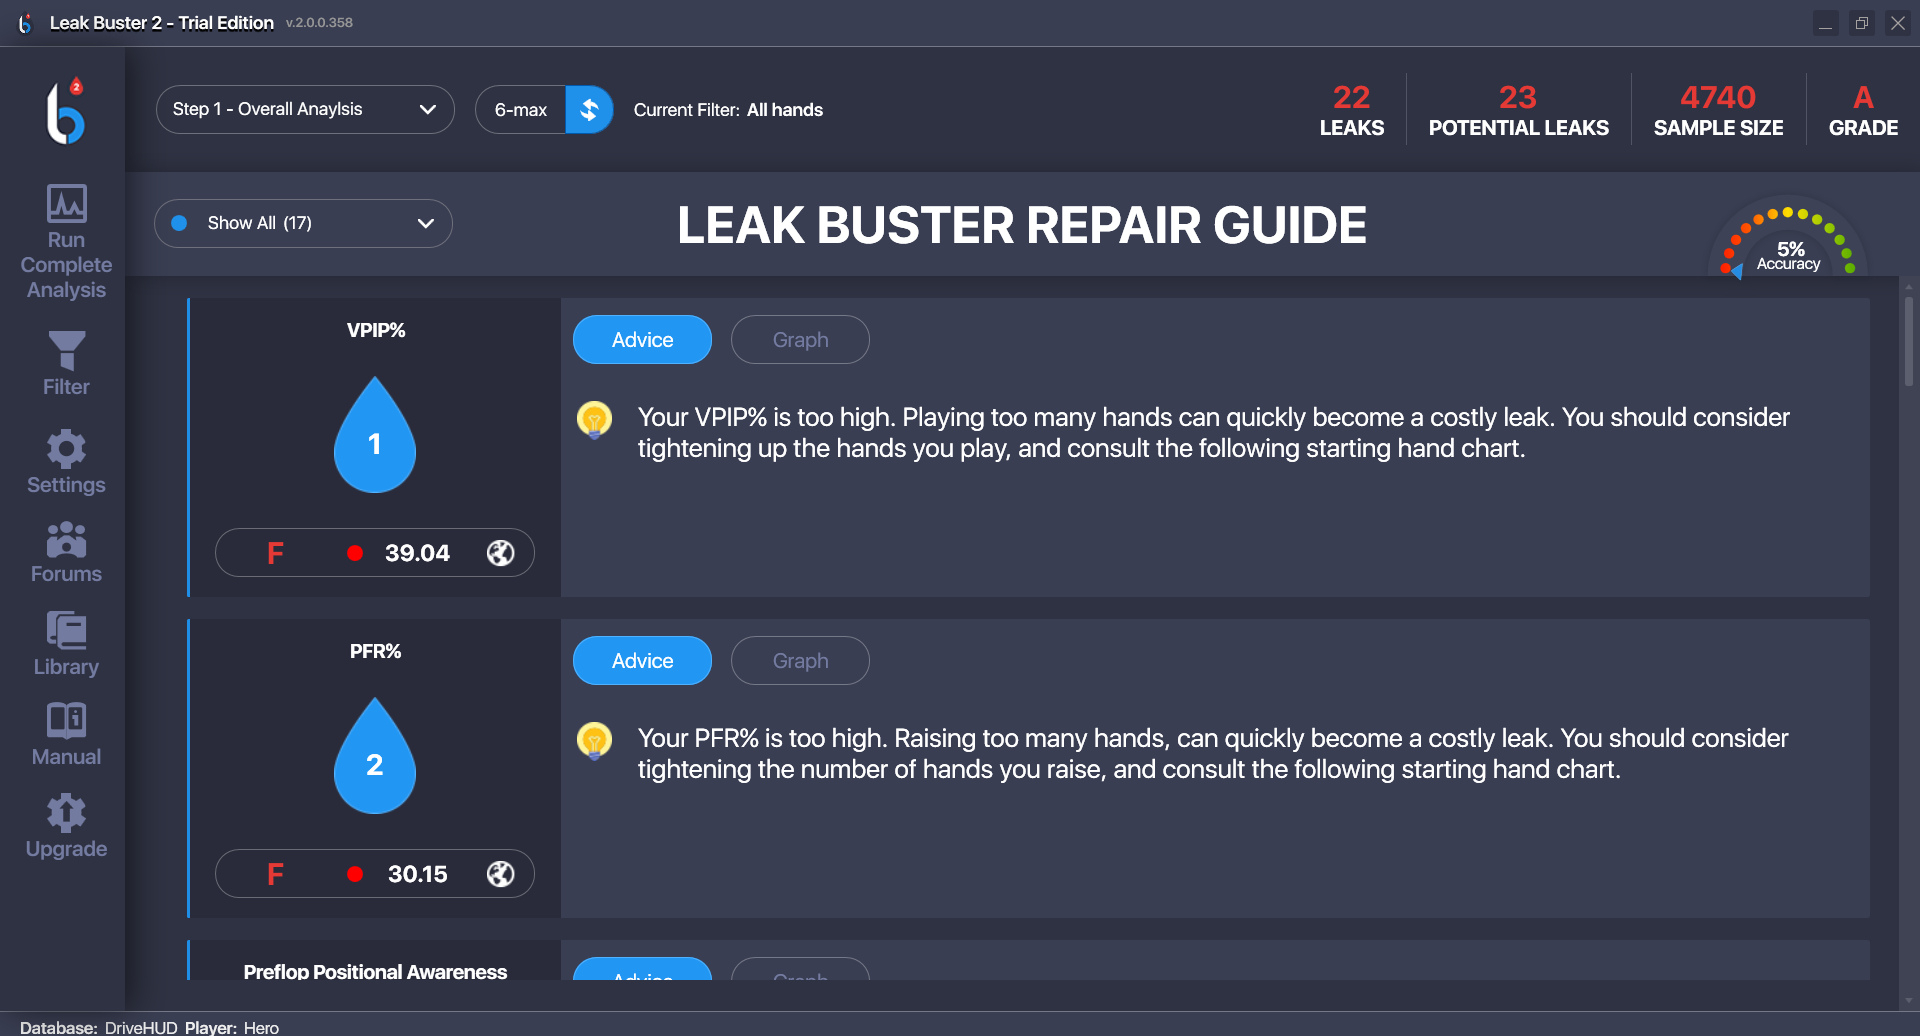This screenshot has width=1920, height=1036.
Task: Click the VPIP% card title
Action: (x=375, y=330)
